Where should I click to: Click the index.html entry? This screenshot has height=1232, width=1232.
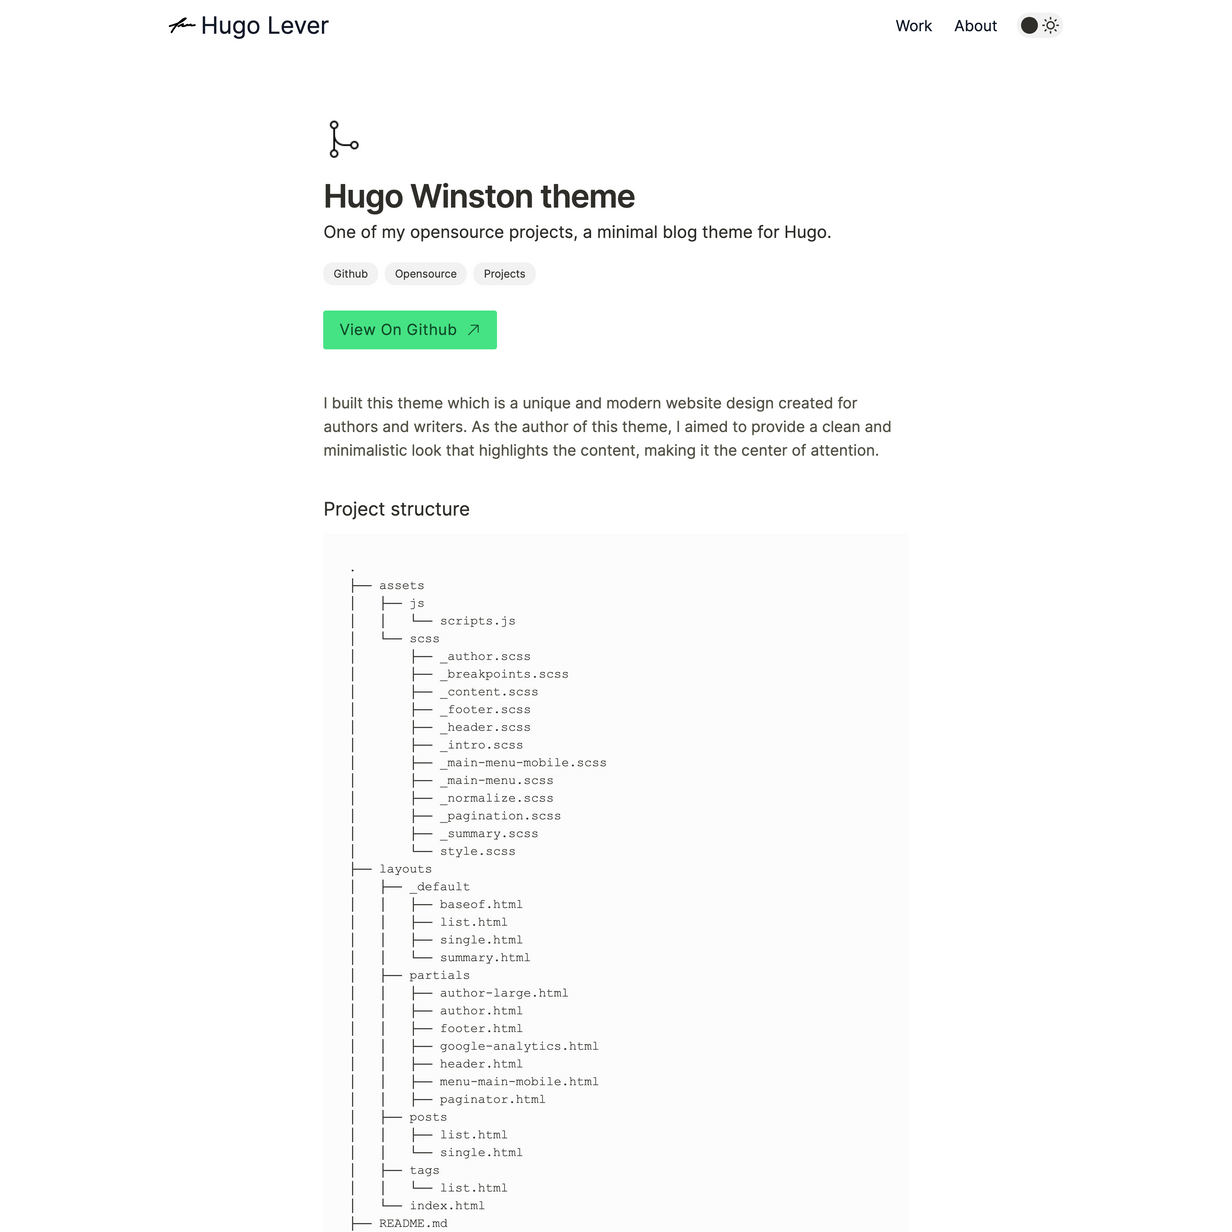pyautogui.click(x=447, y=1207)
